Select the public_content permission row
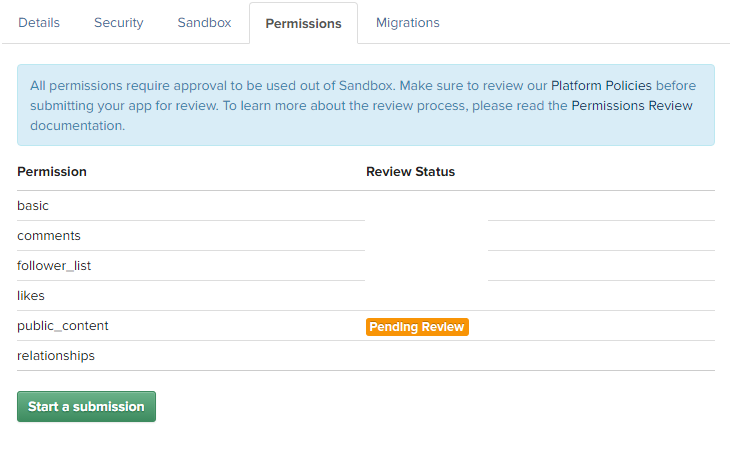 (x=366, y=326)
